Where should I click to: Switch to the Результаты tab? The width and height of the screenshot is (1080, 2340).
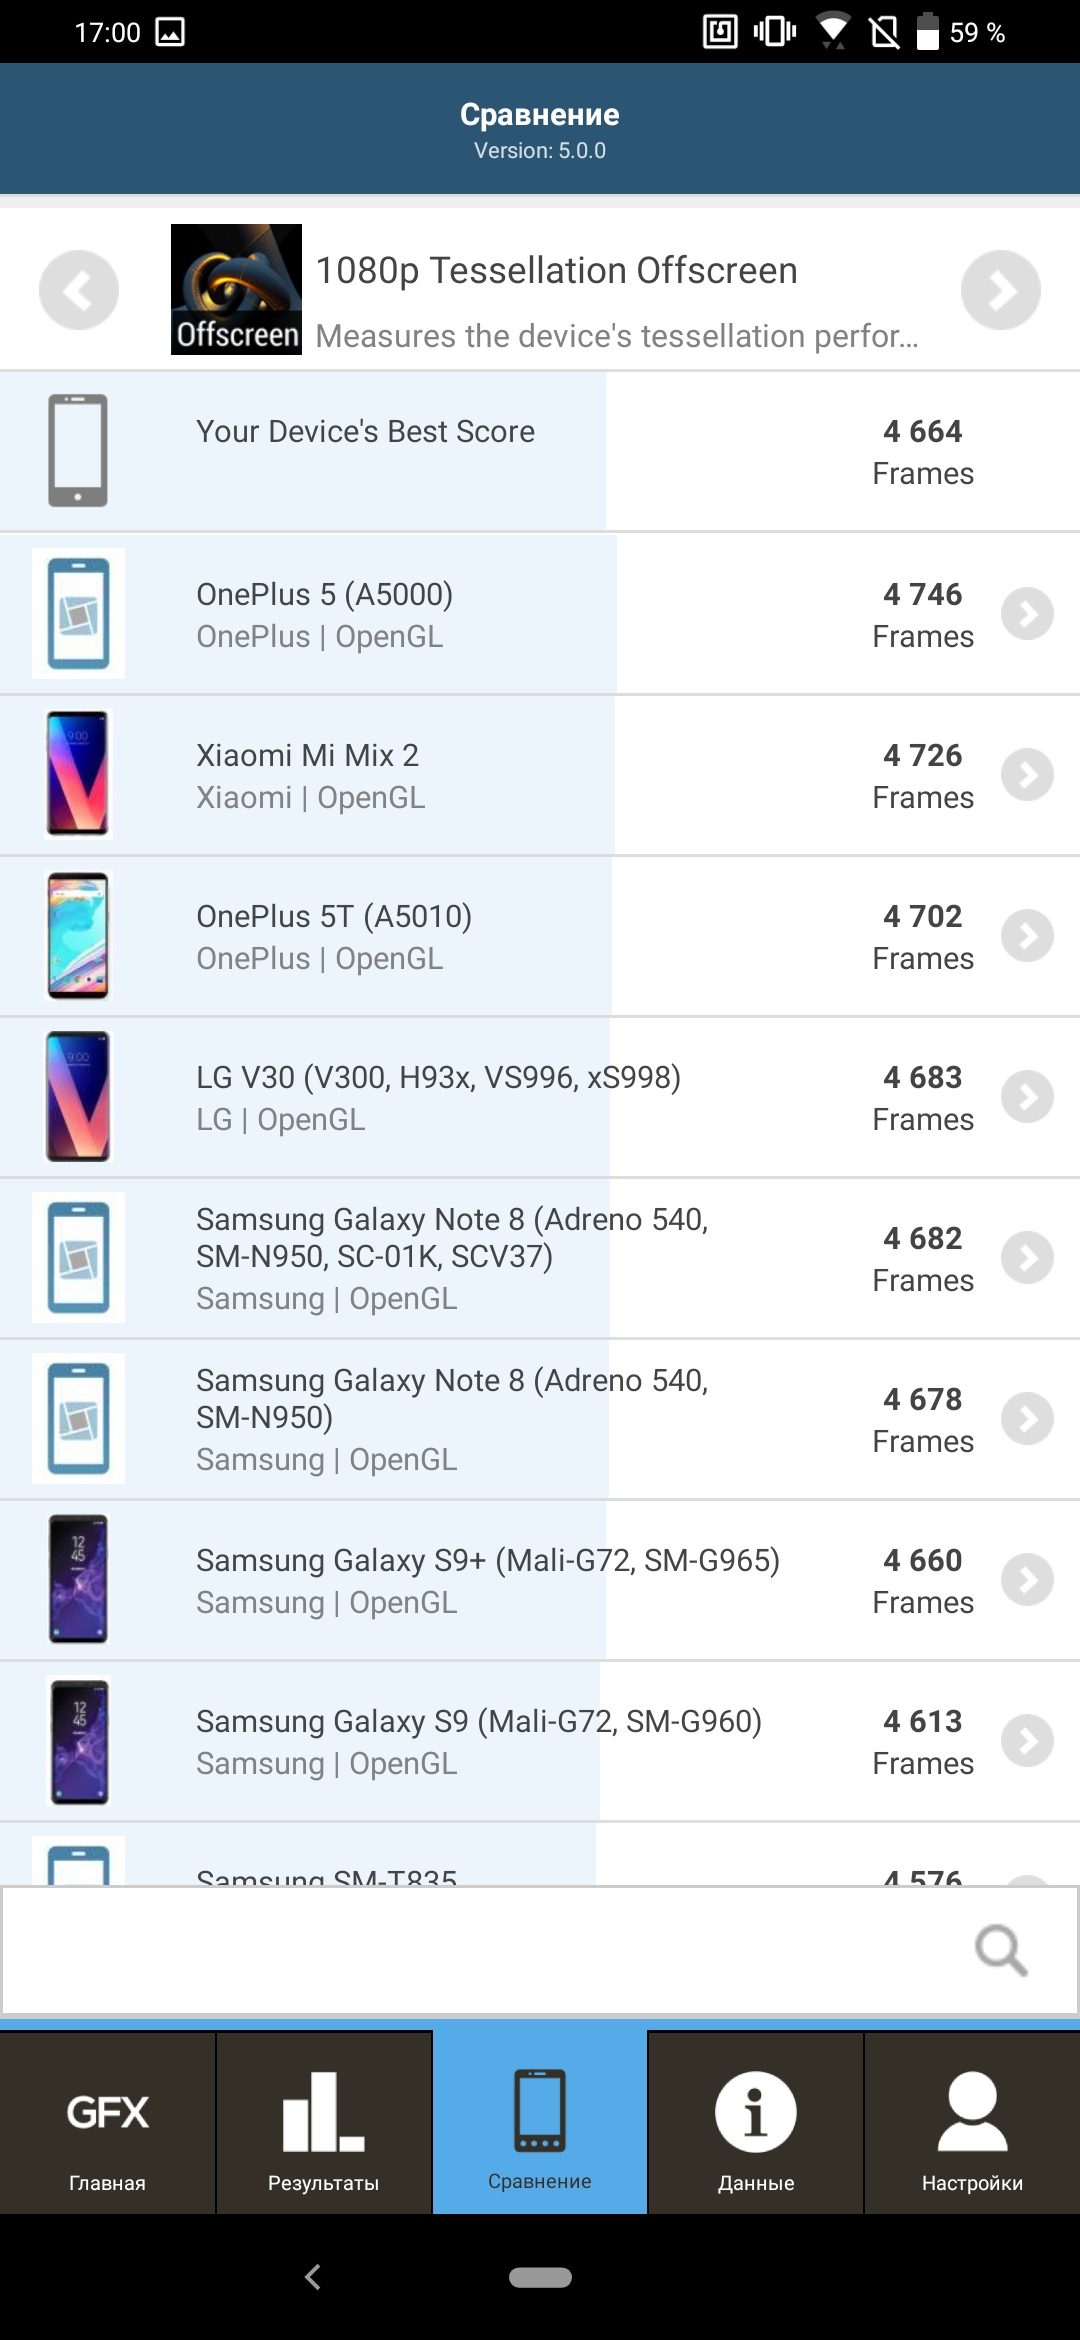coord(323,2124)
